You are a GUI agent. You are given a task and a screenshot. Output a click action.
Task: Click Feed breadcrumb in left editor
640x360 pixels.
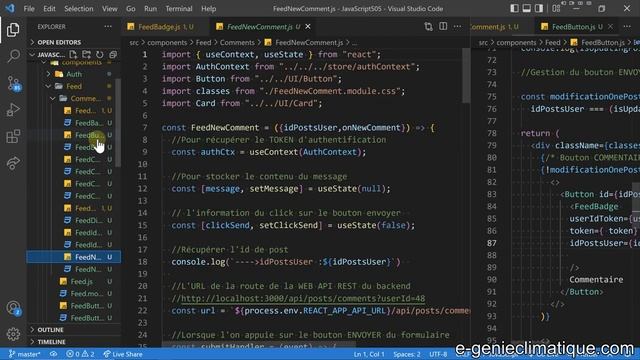coord(203,42)
